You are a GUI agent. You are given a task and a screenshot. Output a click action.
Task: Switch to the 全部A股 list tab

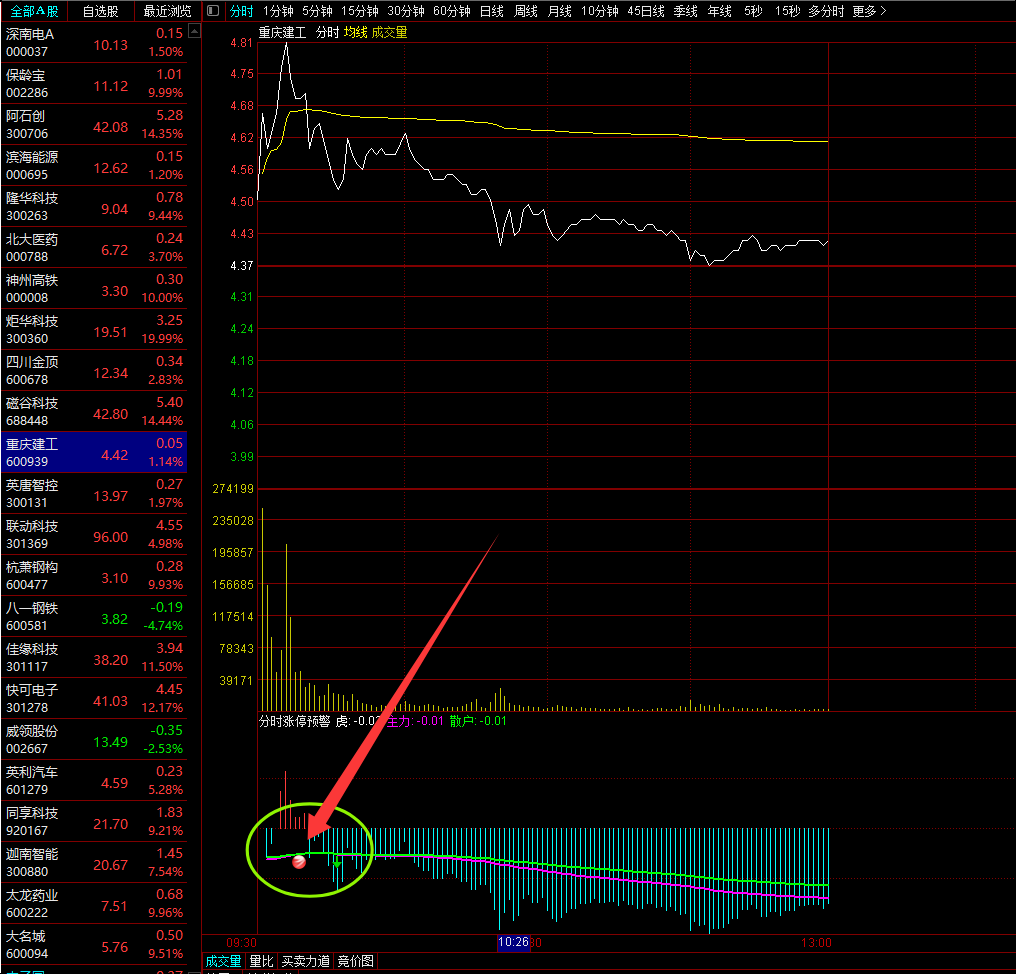34,11
